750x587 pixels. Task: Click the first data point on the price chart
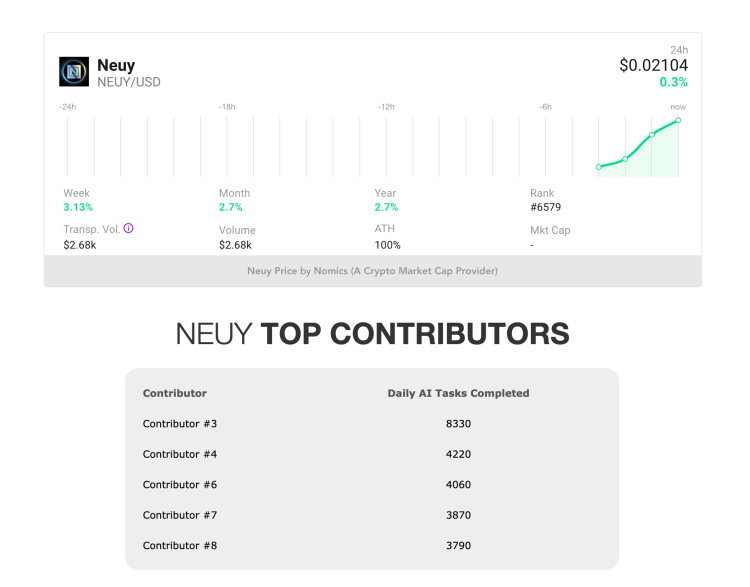coord(598,167)
